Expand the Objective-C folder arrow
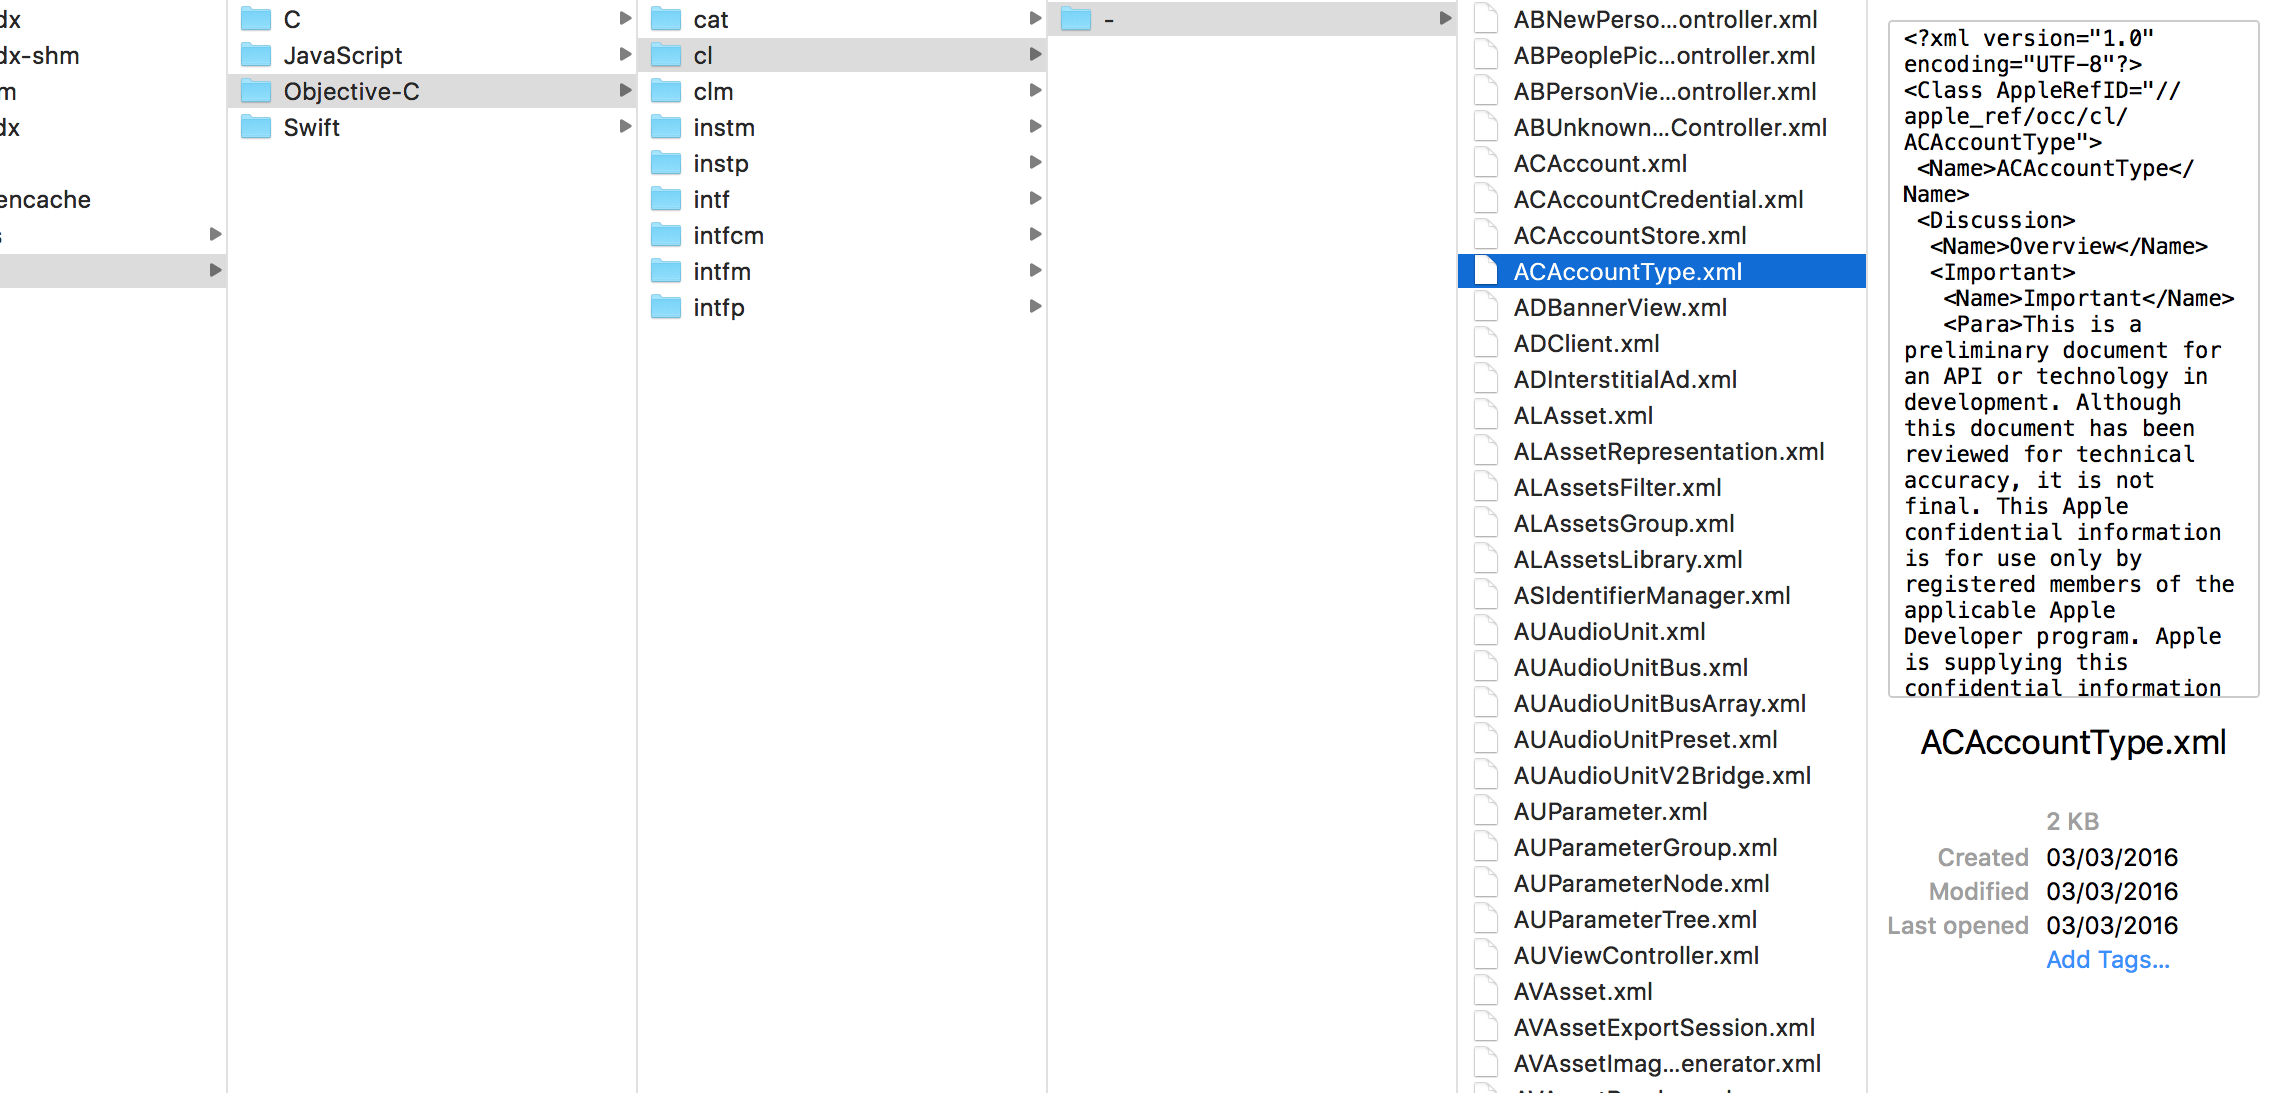This screenshot has height=1093, width=2278. click(625, 91)
